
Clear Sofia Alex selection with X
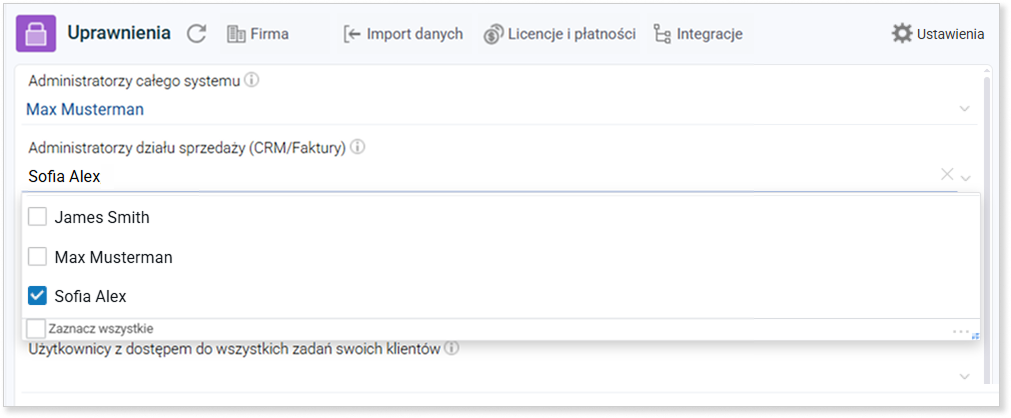947,174
